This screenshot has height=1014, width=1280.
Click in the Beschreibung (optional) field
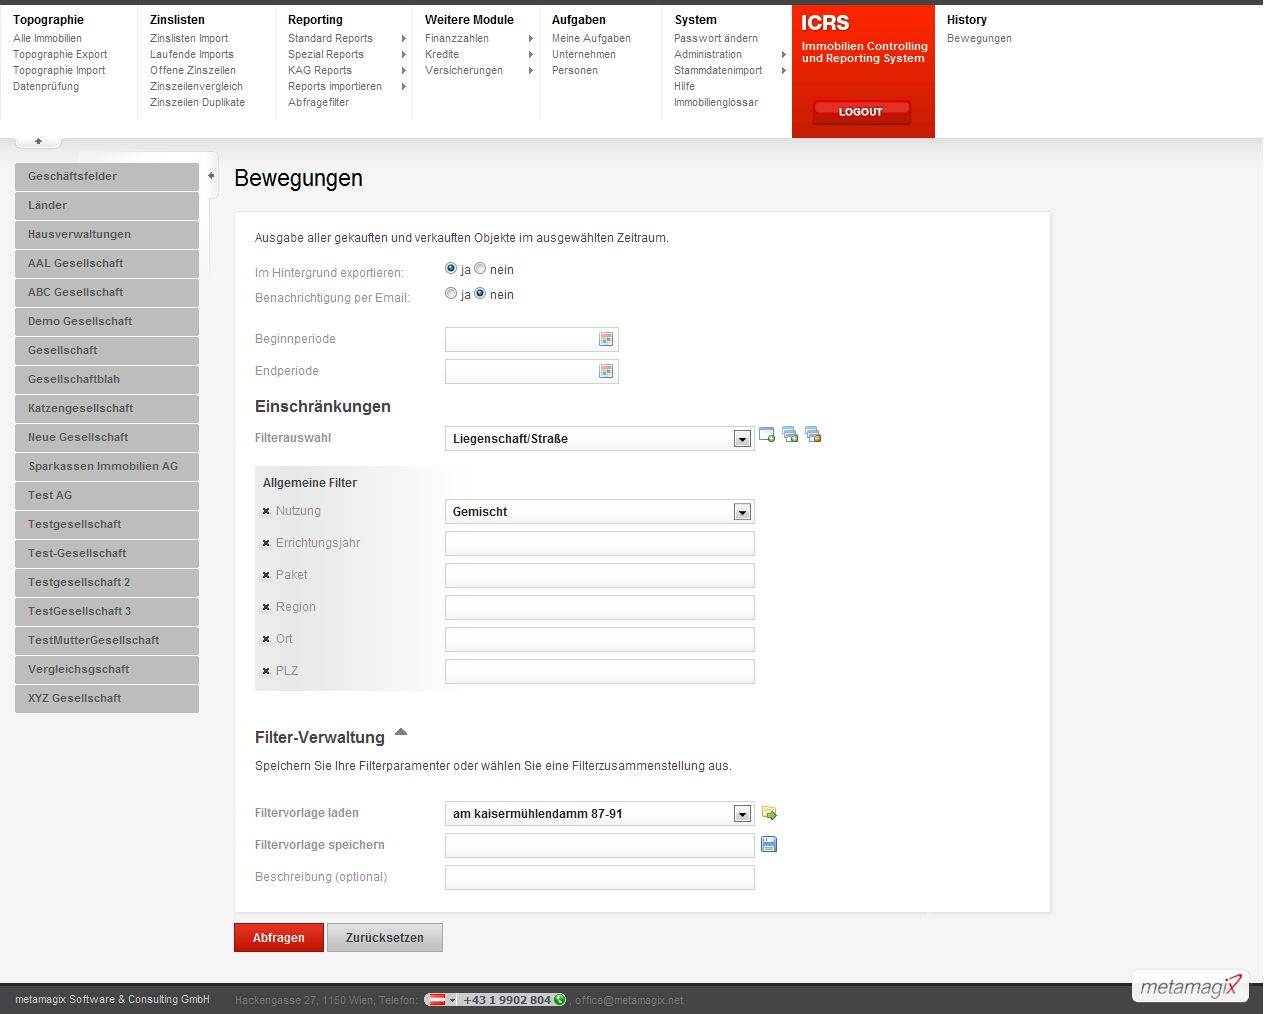click(x=599, y=878)
